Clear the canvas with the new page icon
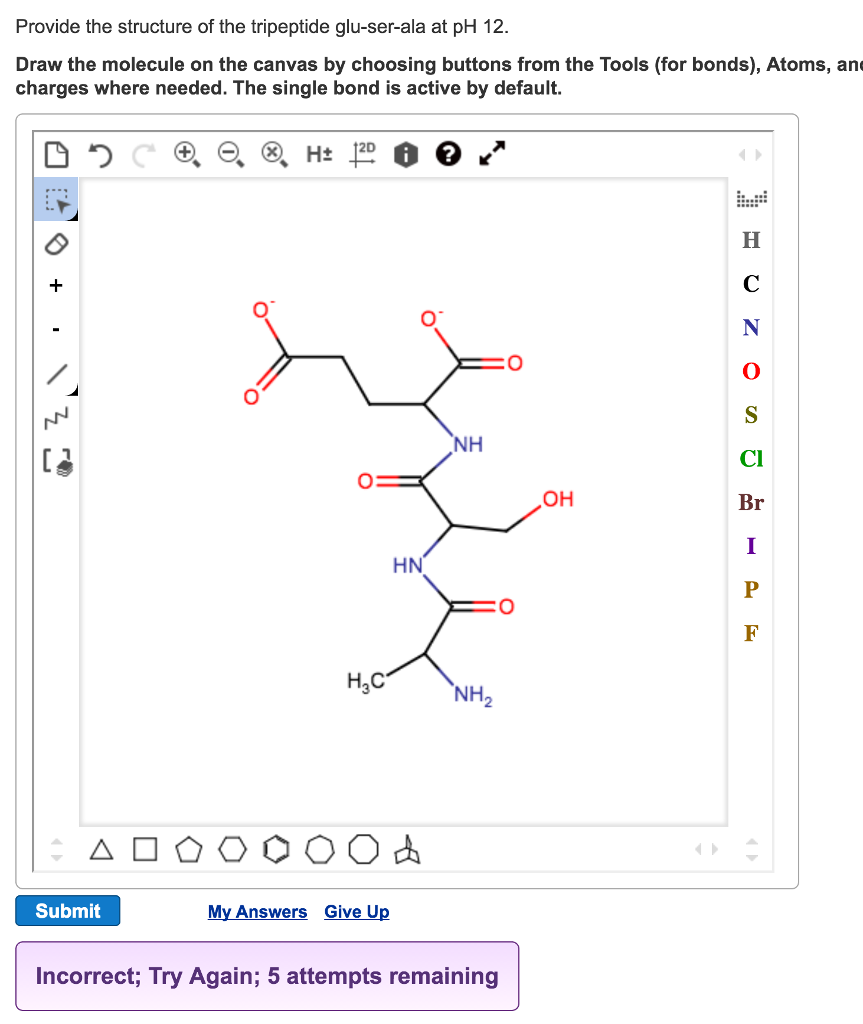Screen dimensions: 863x1024 (x=56, y=153)
